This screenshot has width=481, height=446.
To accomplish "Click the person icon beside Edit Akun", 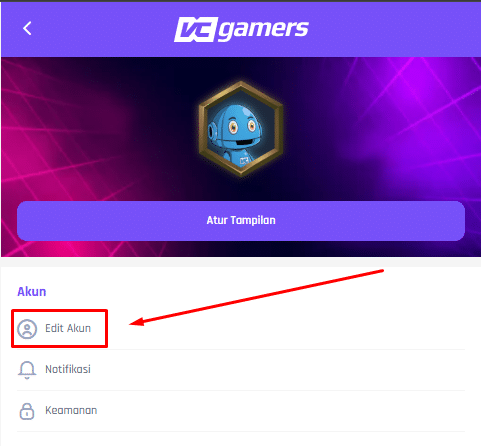I will pos(27,329).
